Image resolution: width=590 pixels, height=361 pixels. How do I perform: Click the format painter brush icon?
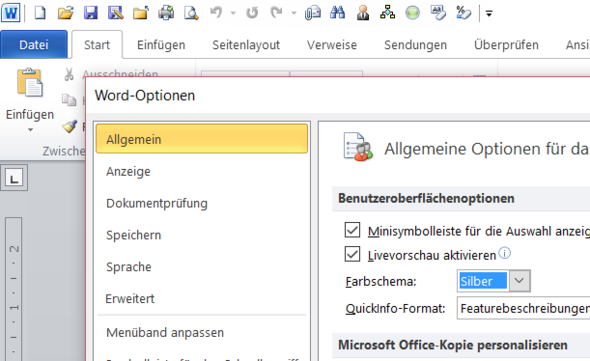click(x=70, y=126)
